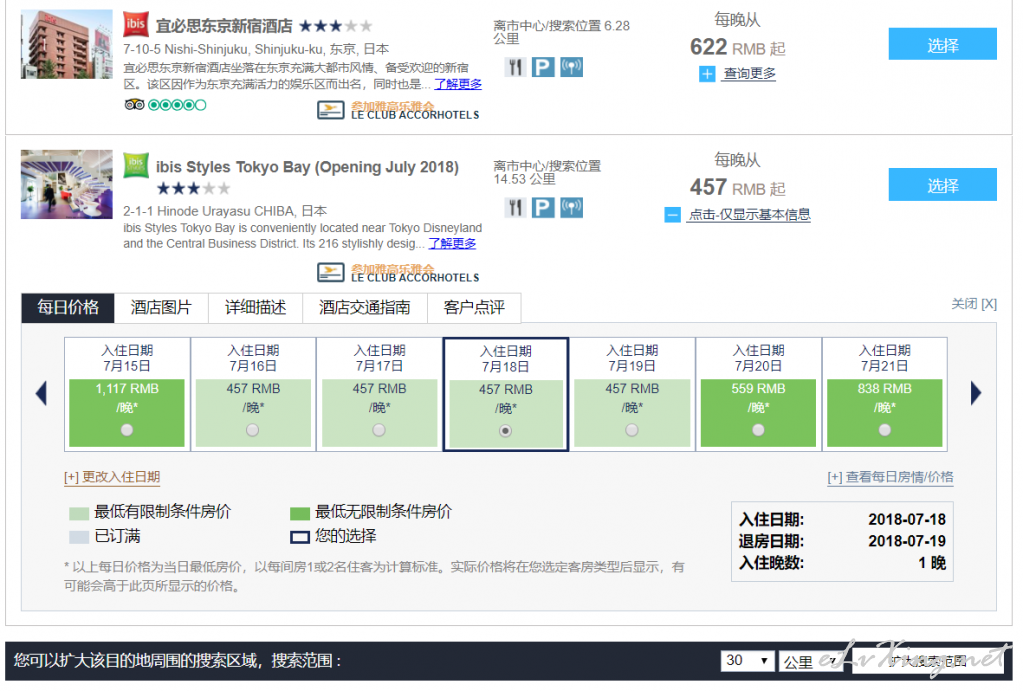
Task: Open the search radius 30 dropdown
Action: point(747,660)
